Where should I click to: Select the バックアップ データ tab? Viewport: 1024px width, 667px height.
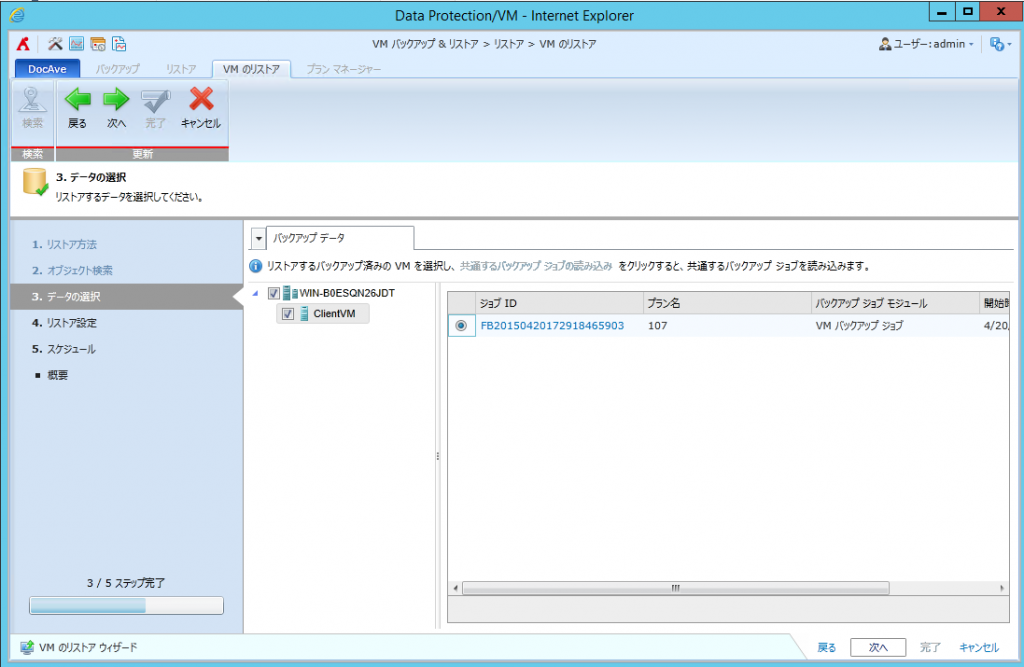click(340, 238)
